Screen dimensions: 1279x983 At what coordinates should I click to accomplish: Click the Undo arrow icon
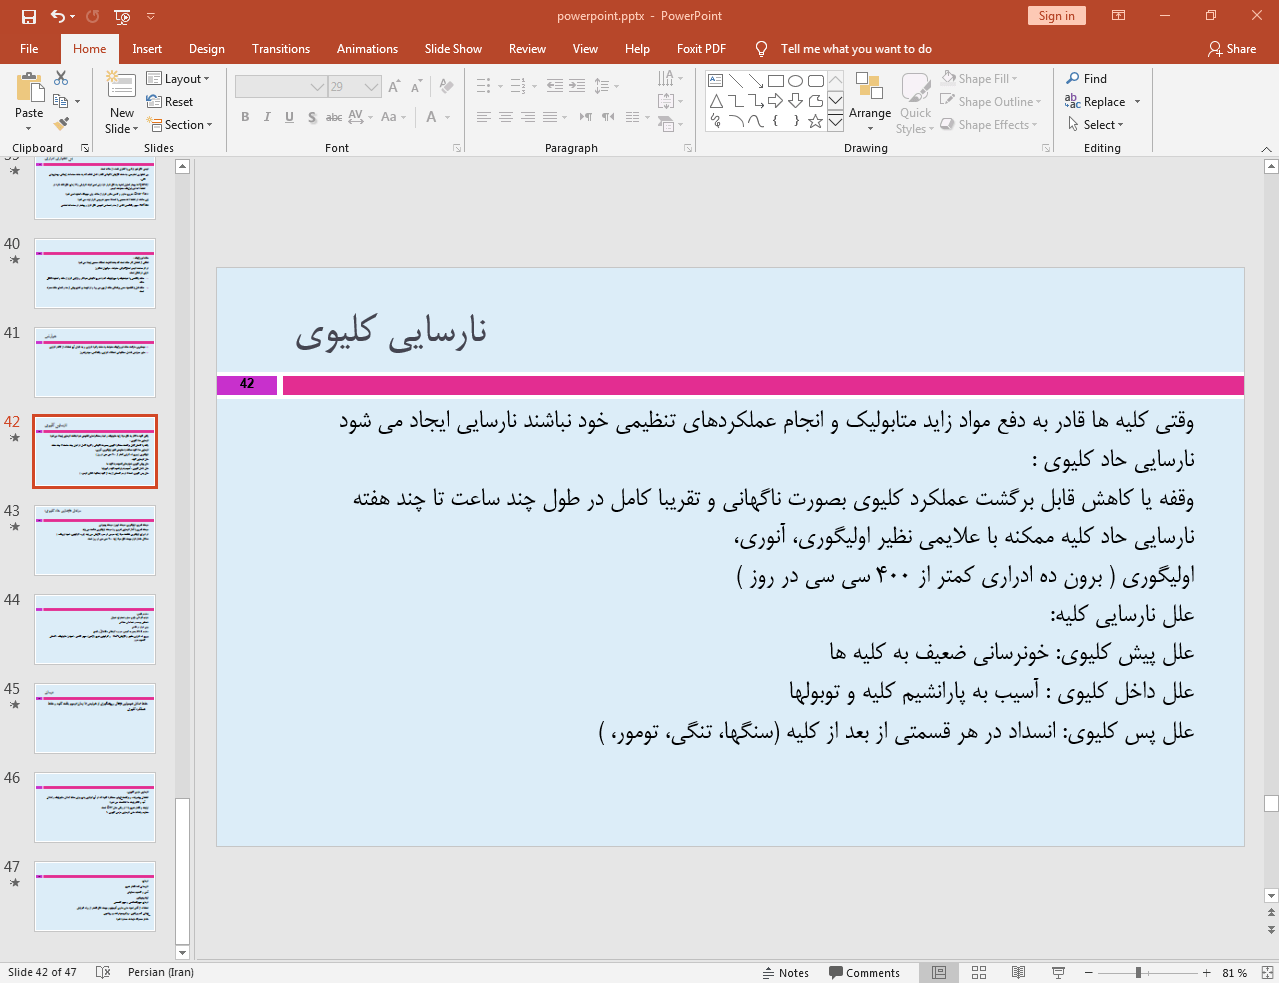click(58, 16)
